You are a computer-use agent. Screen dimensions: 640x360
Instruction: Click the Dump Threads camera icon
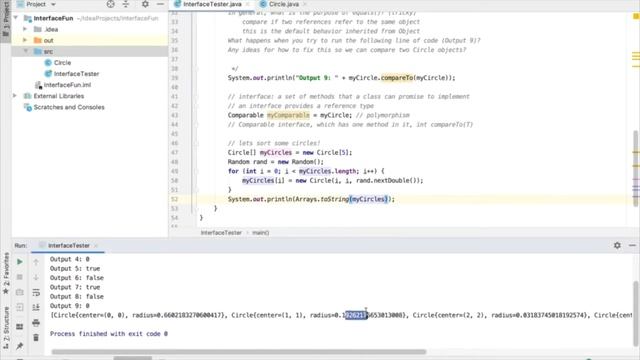point(20,292)
